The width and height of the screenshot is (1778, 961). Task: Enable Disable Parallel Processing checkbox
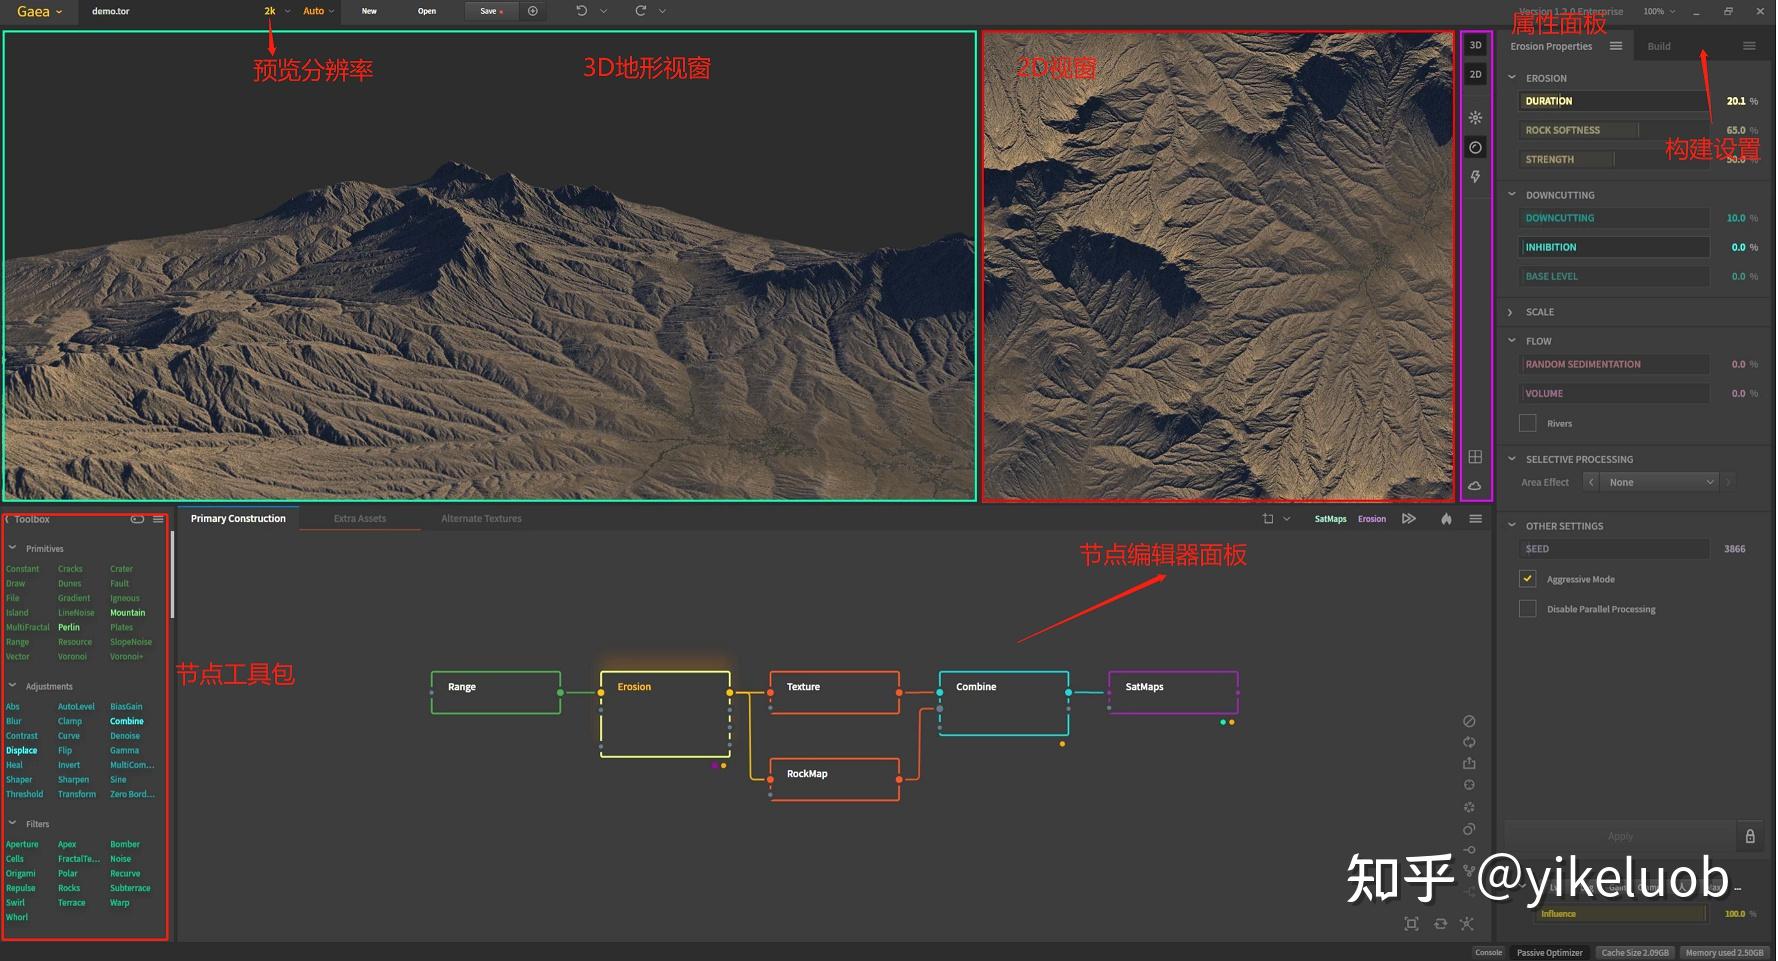click(1527, 609)
